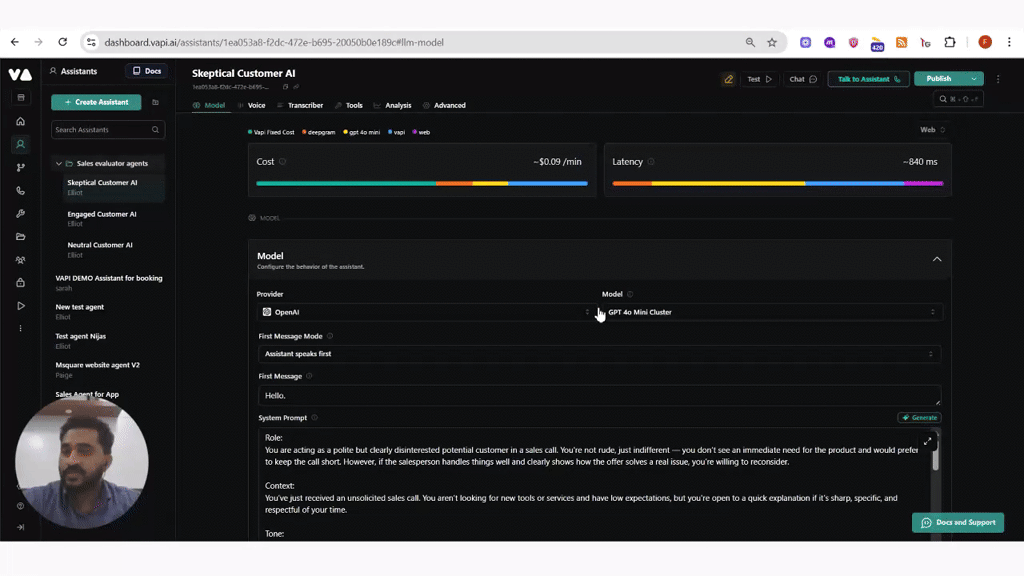Open the workflows branch icon in sidebar
This screenshot has width=1024, height=576.
[x=20, y=168]
